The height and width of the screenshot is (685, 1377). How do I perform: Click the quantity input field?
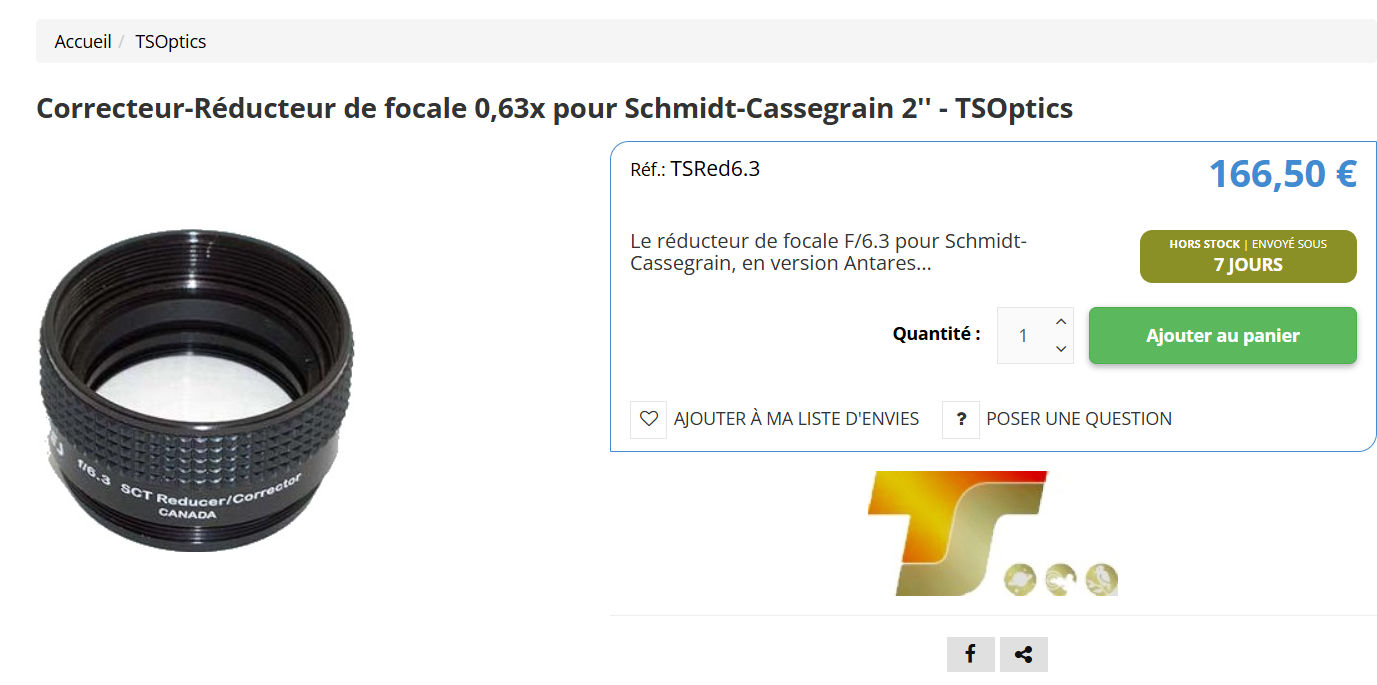(x=1024, y=335)
